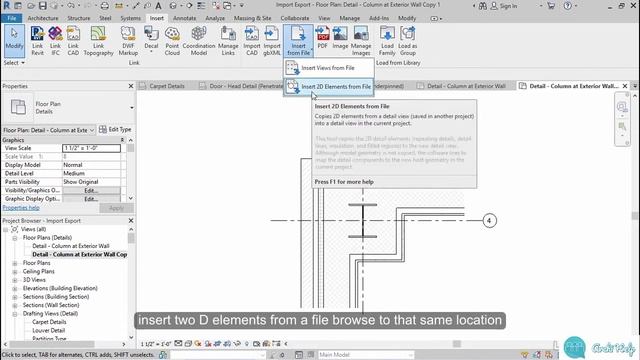Close the Properties panel

click(131, 86)
